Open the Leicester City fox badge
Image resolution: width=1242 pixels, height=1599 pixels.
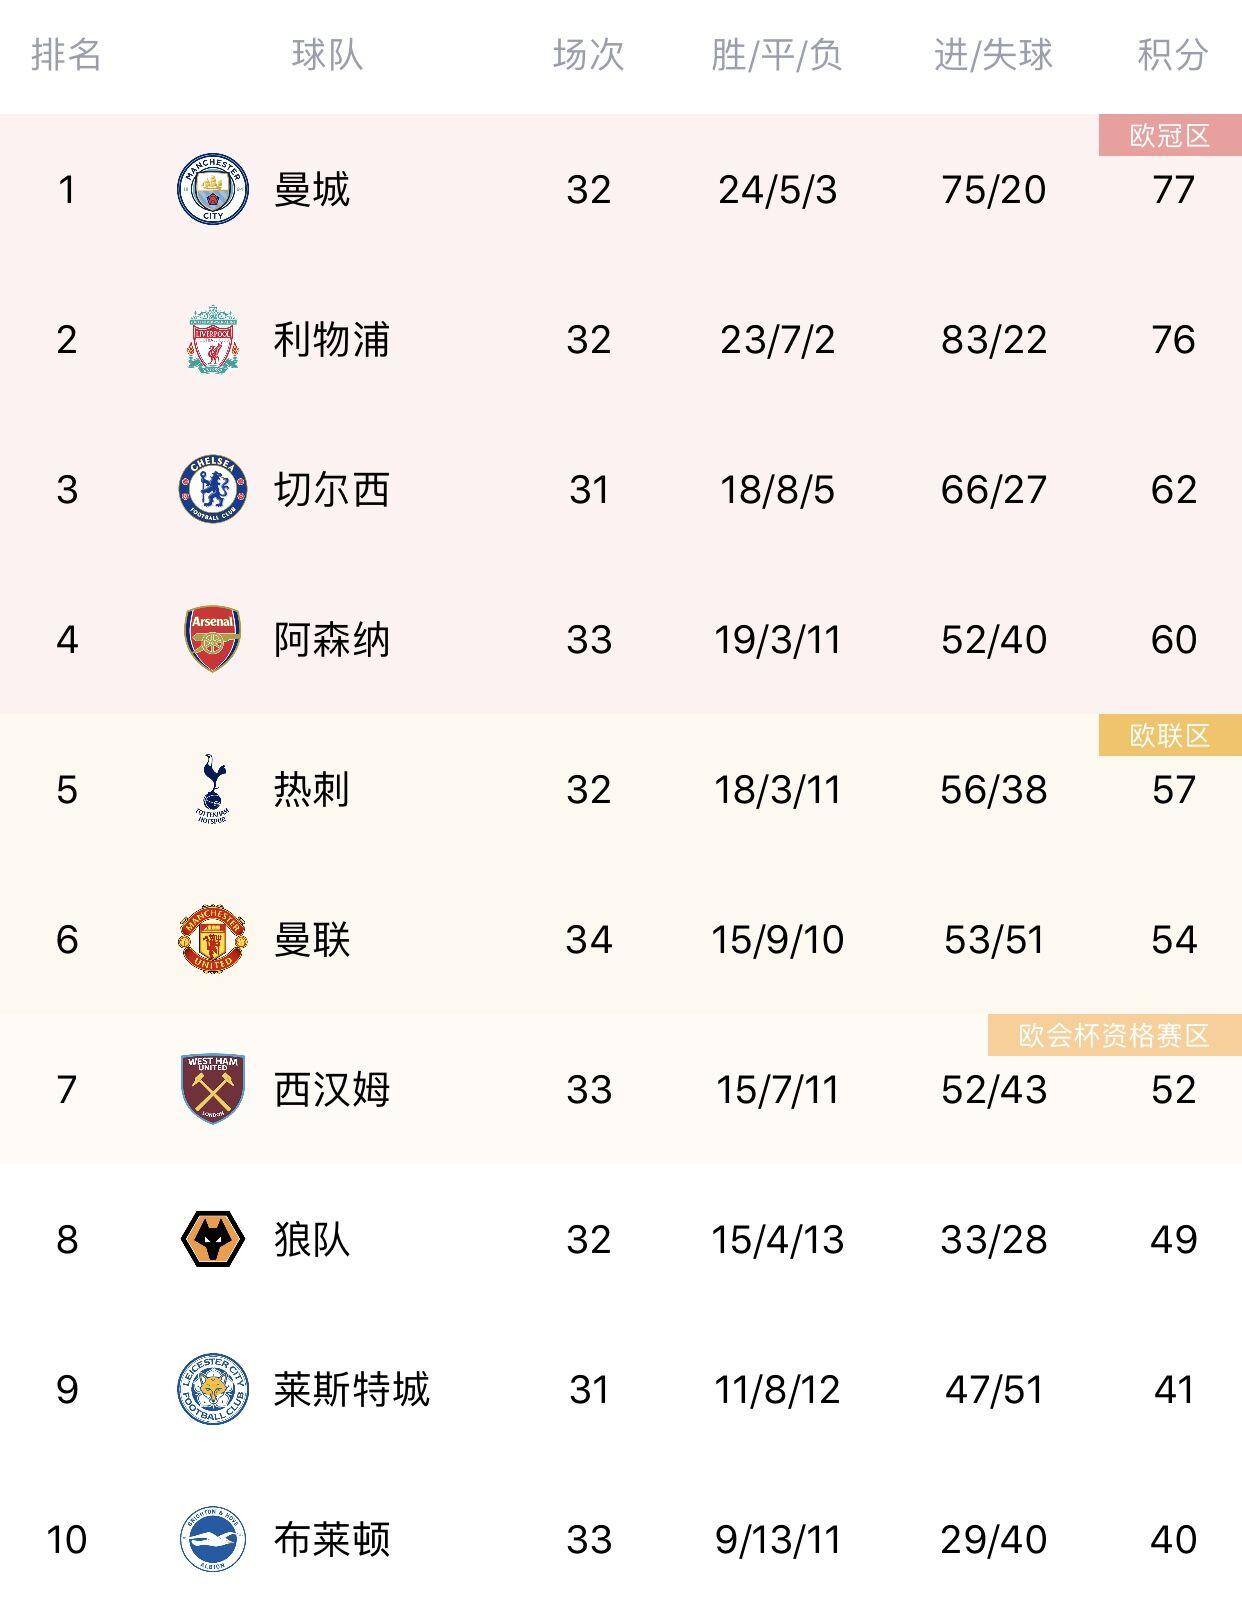tap(212, 1389)
